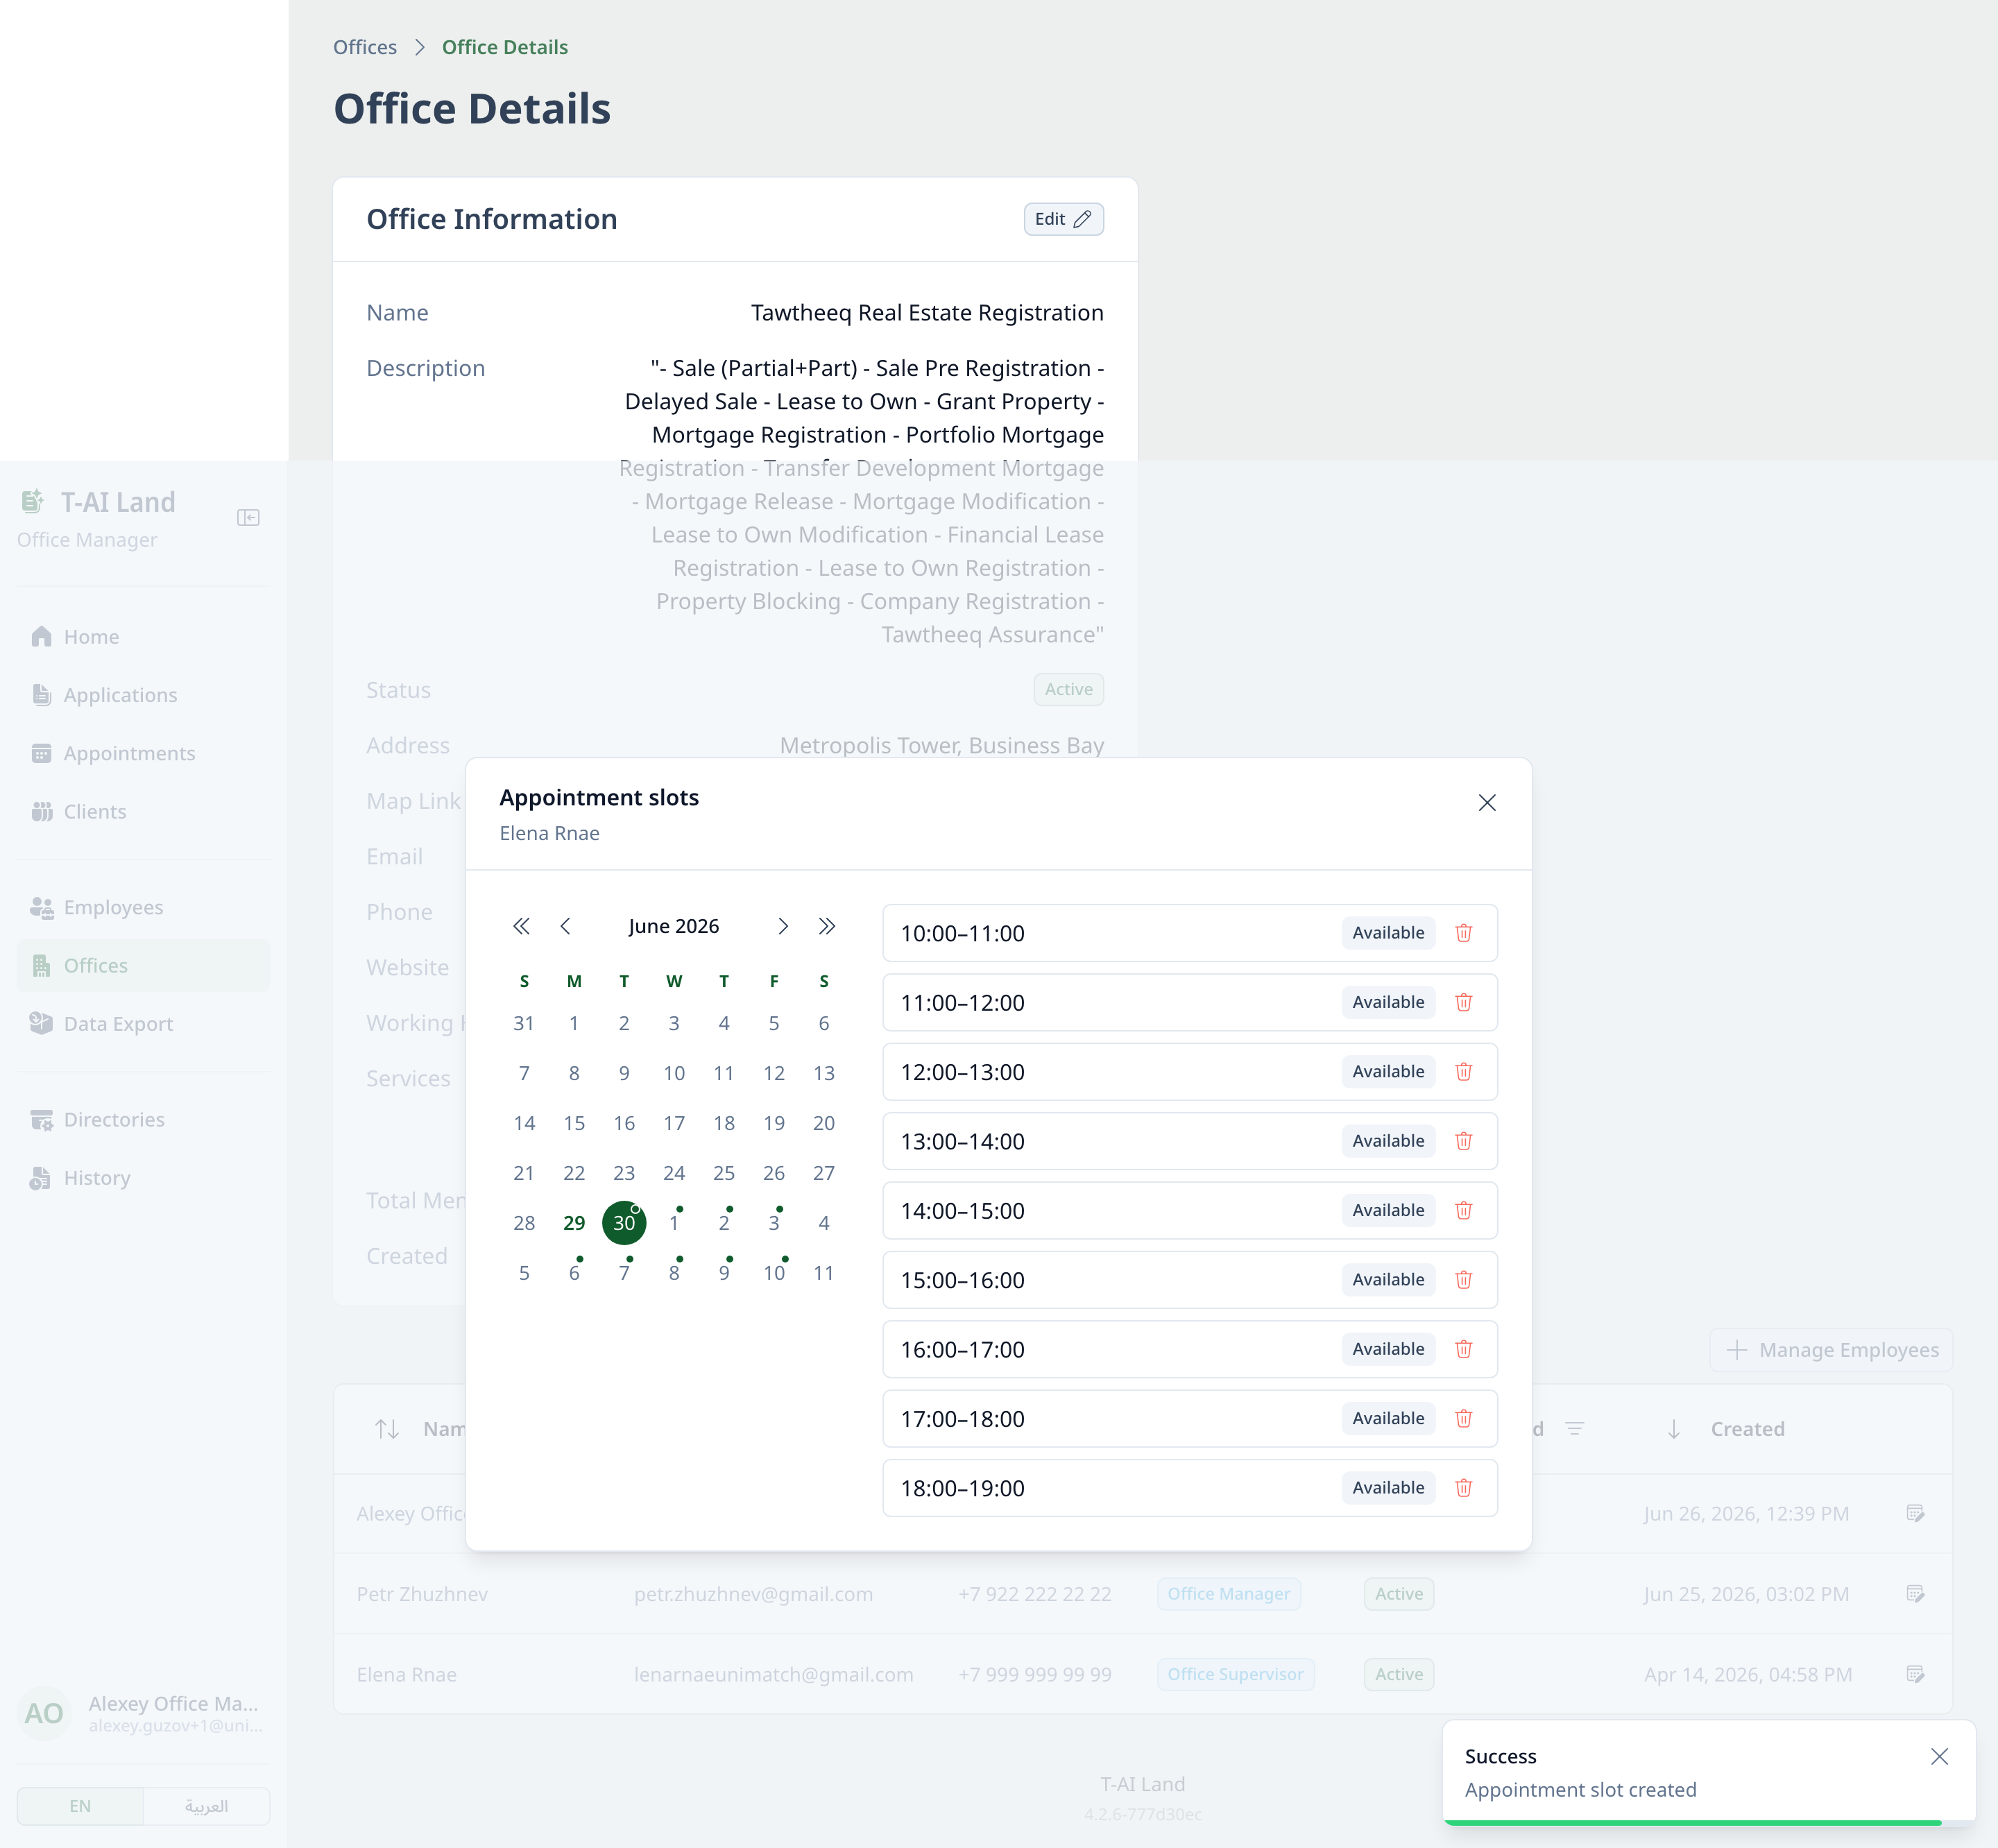Click the 14:00–15:00 Available status badge

1388,1210
